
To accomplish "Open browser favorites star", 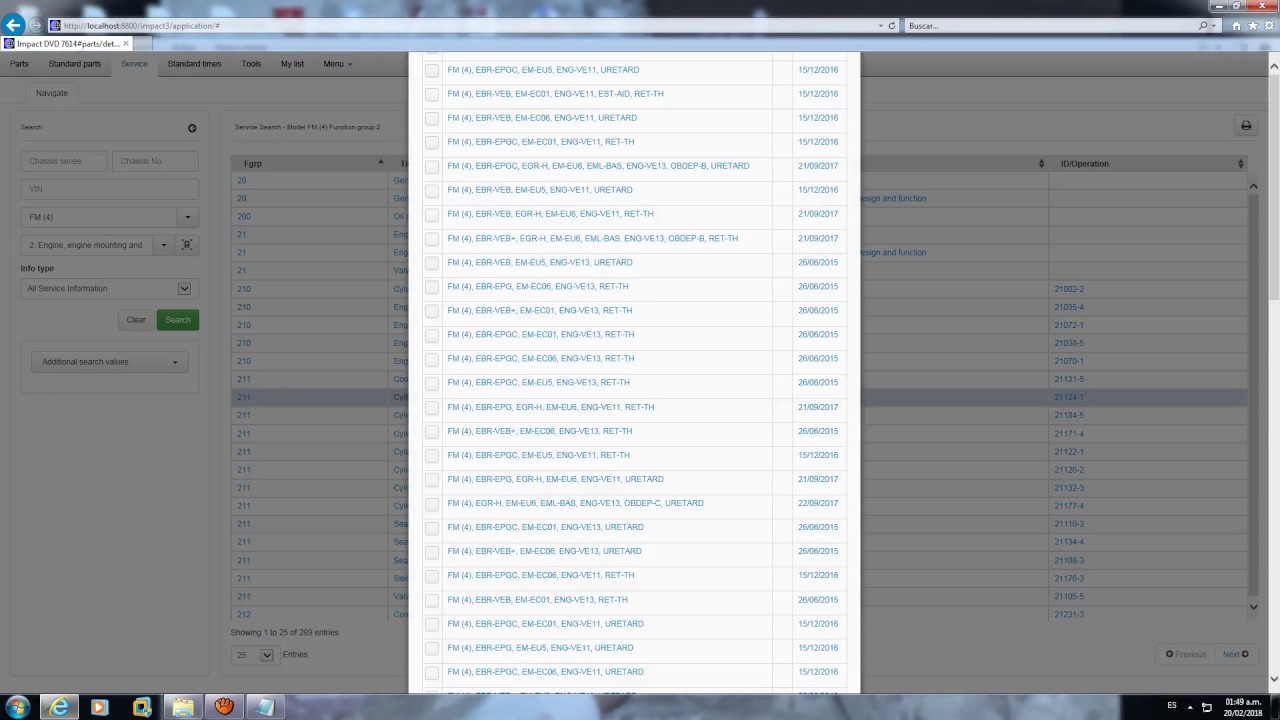I will 1252,26.
